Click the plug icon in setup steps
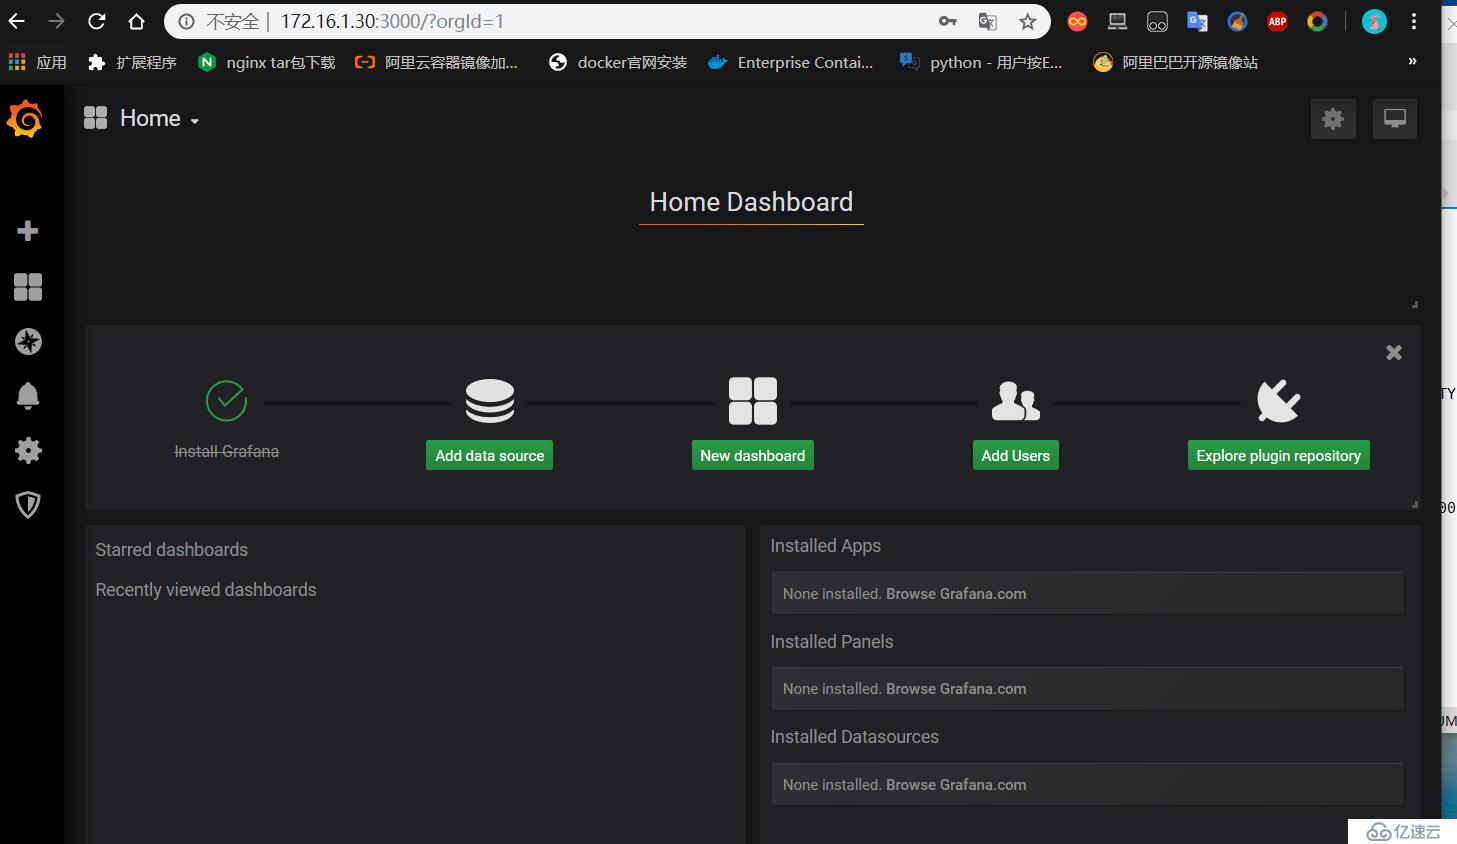 (x=1279, y=401)
